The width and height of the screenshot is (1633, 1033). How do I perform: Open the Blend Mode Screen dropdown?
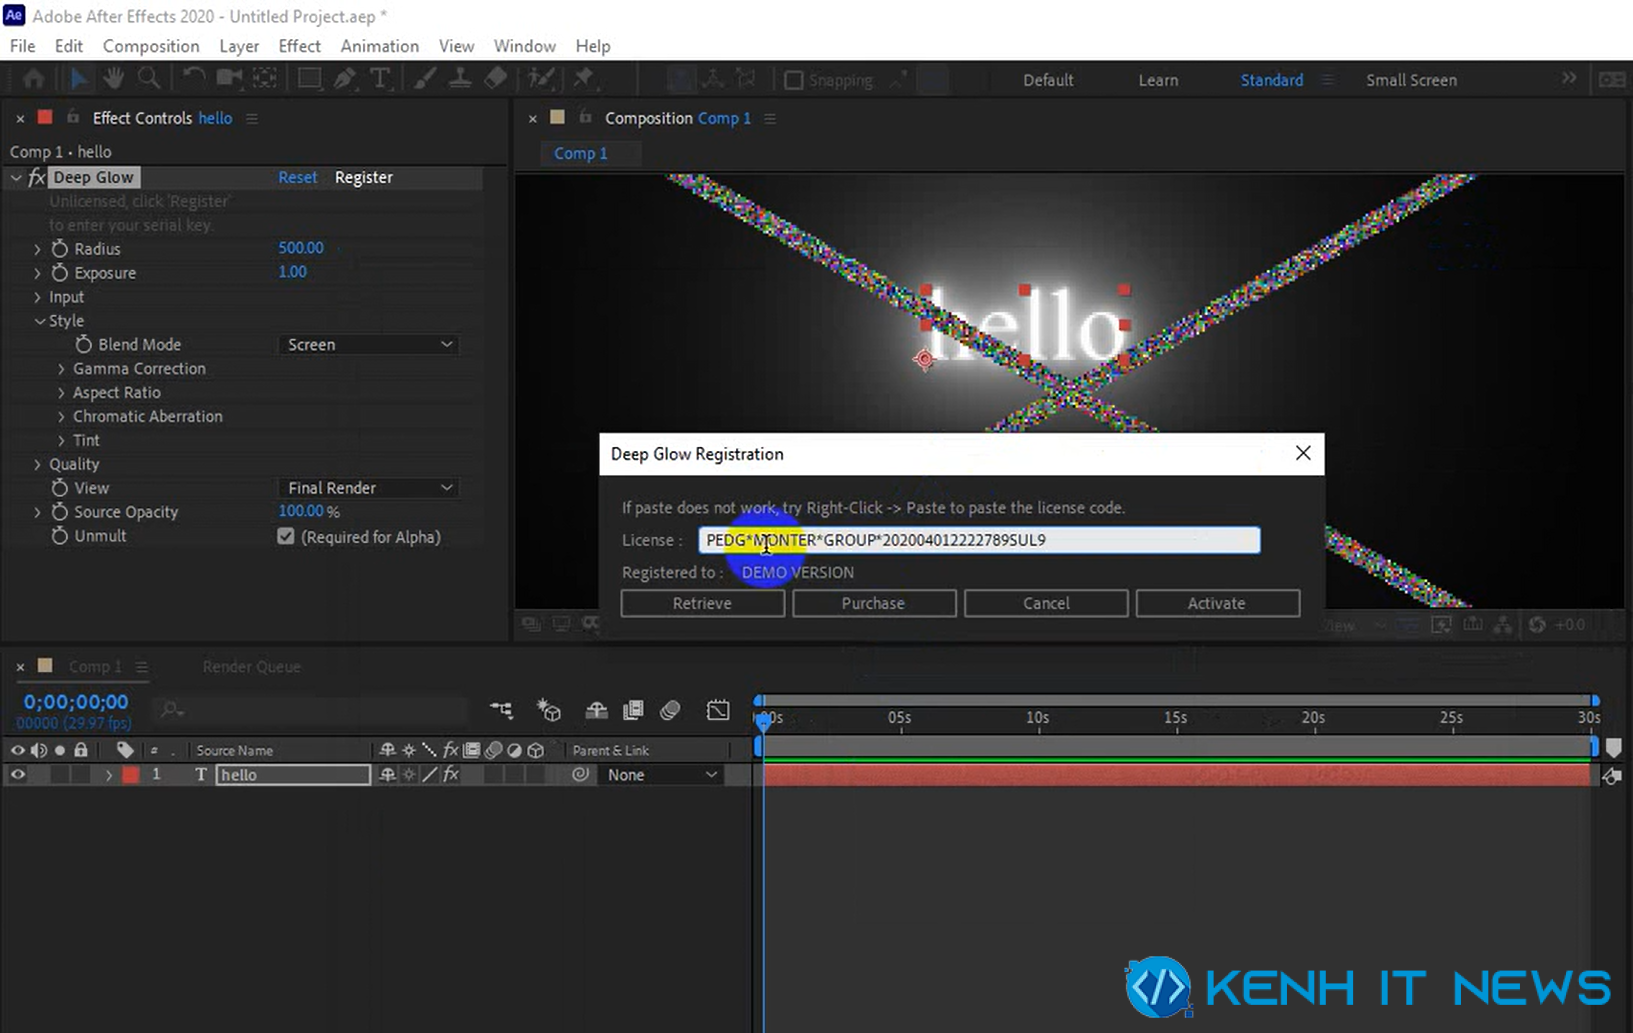click(x=368, y=345)
